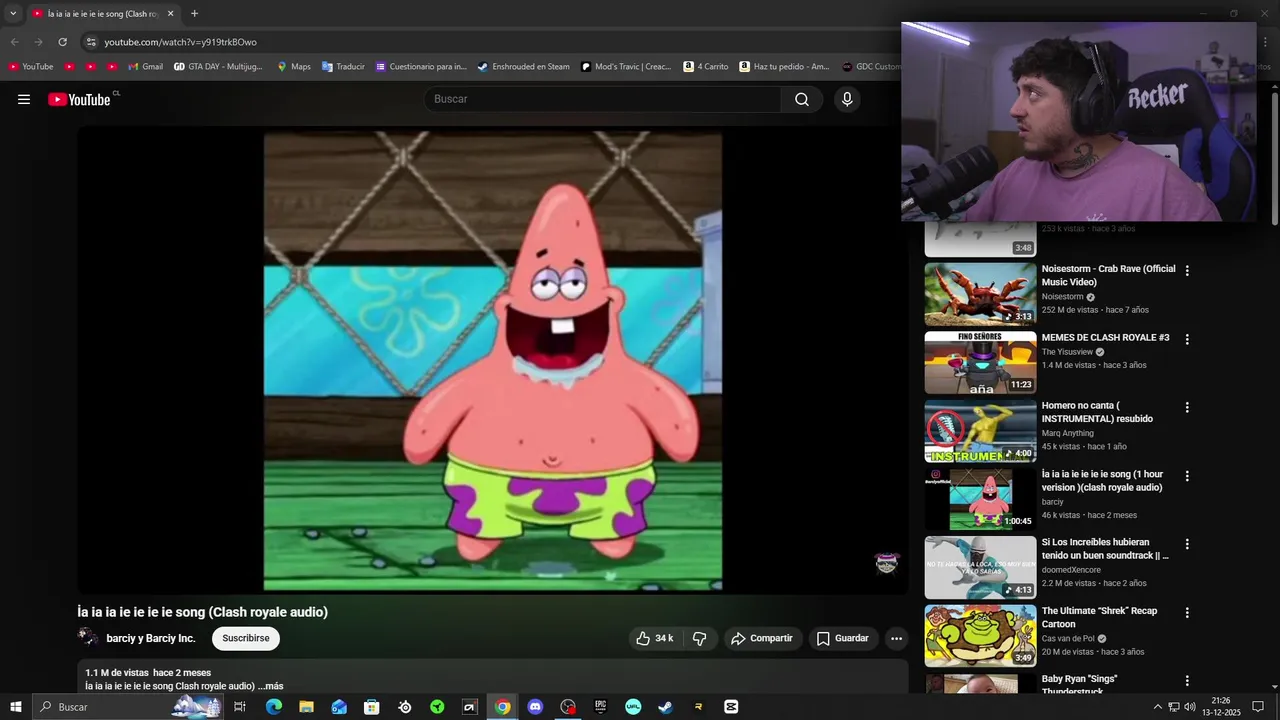Go back to previous page

tap(14, 42)
